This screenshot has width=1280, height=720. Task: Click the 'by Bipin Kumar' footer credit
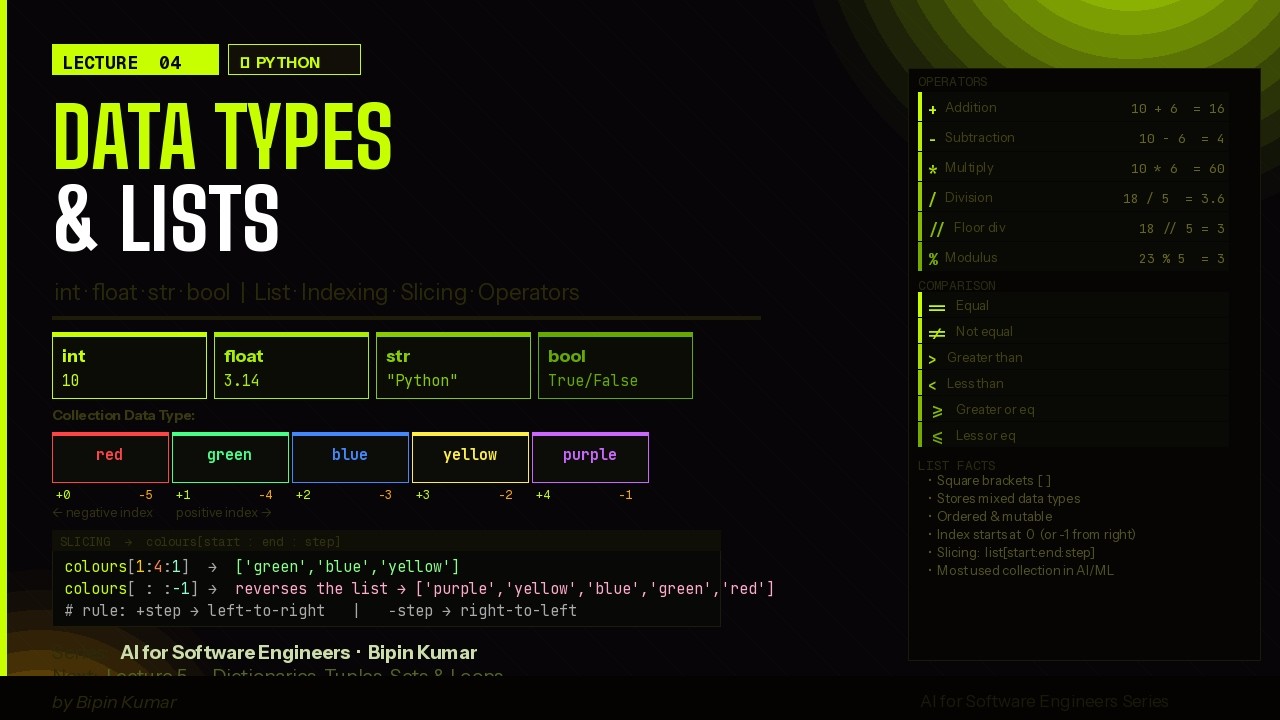tap(114, 703)
